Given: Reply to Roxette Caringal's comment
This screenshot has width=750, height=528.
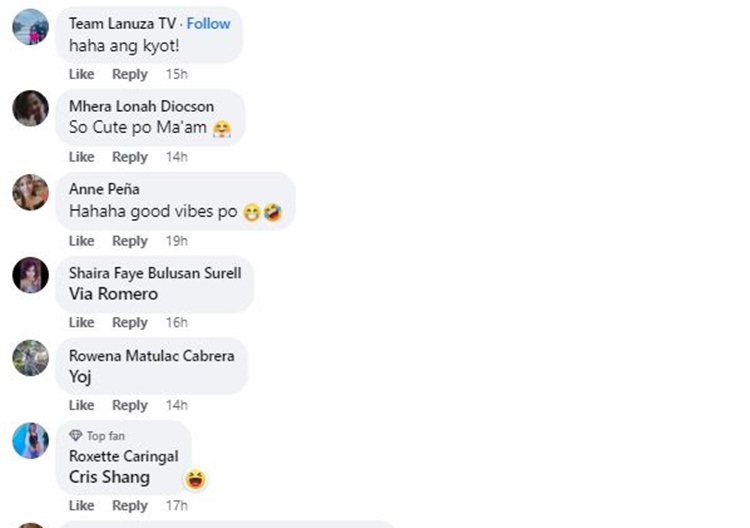Looking at the screenshot, I should pos(129,506).
